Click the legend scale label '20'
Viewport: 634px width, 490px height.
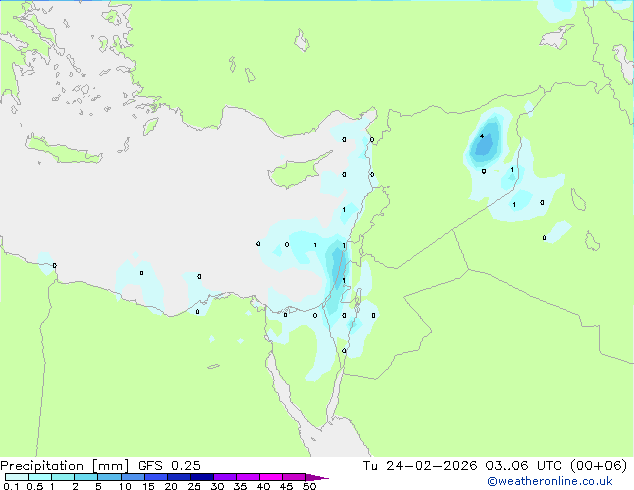point(171,486)
